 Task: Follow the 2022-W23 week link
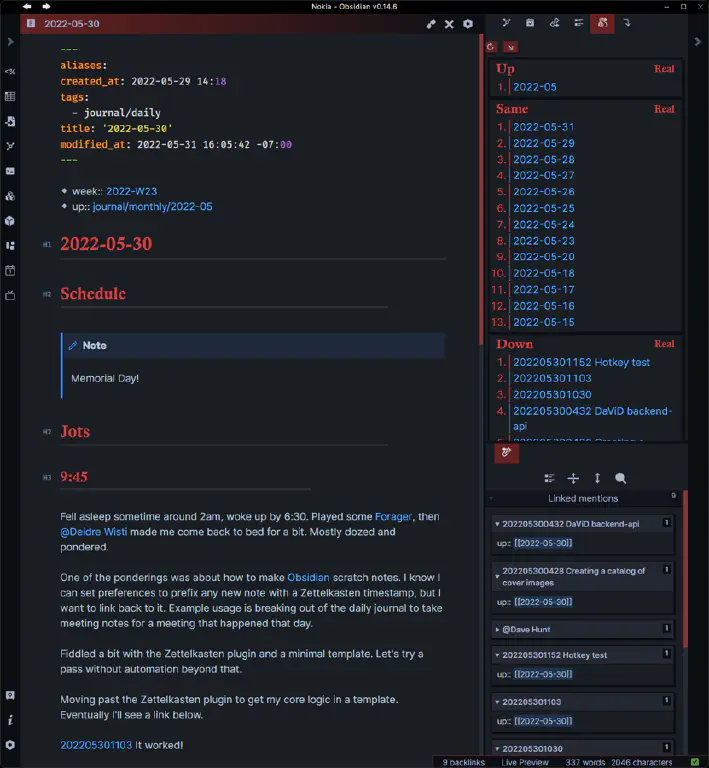point(132,191)
